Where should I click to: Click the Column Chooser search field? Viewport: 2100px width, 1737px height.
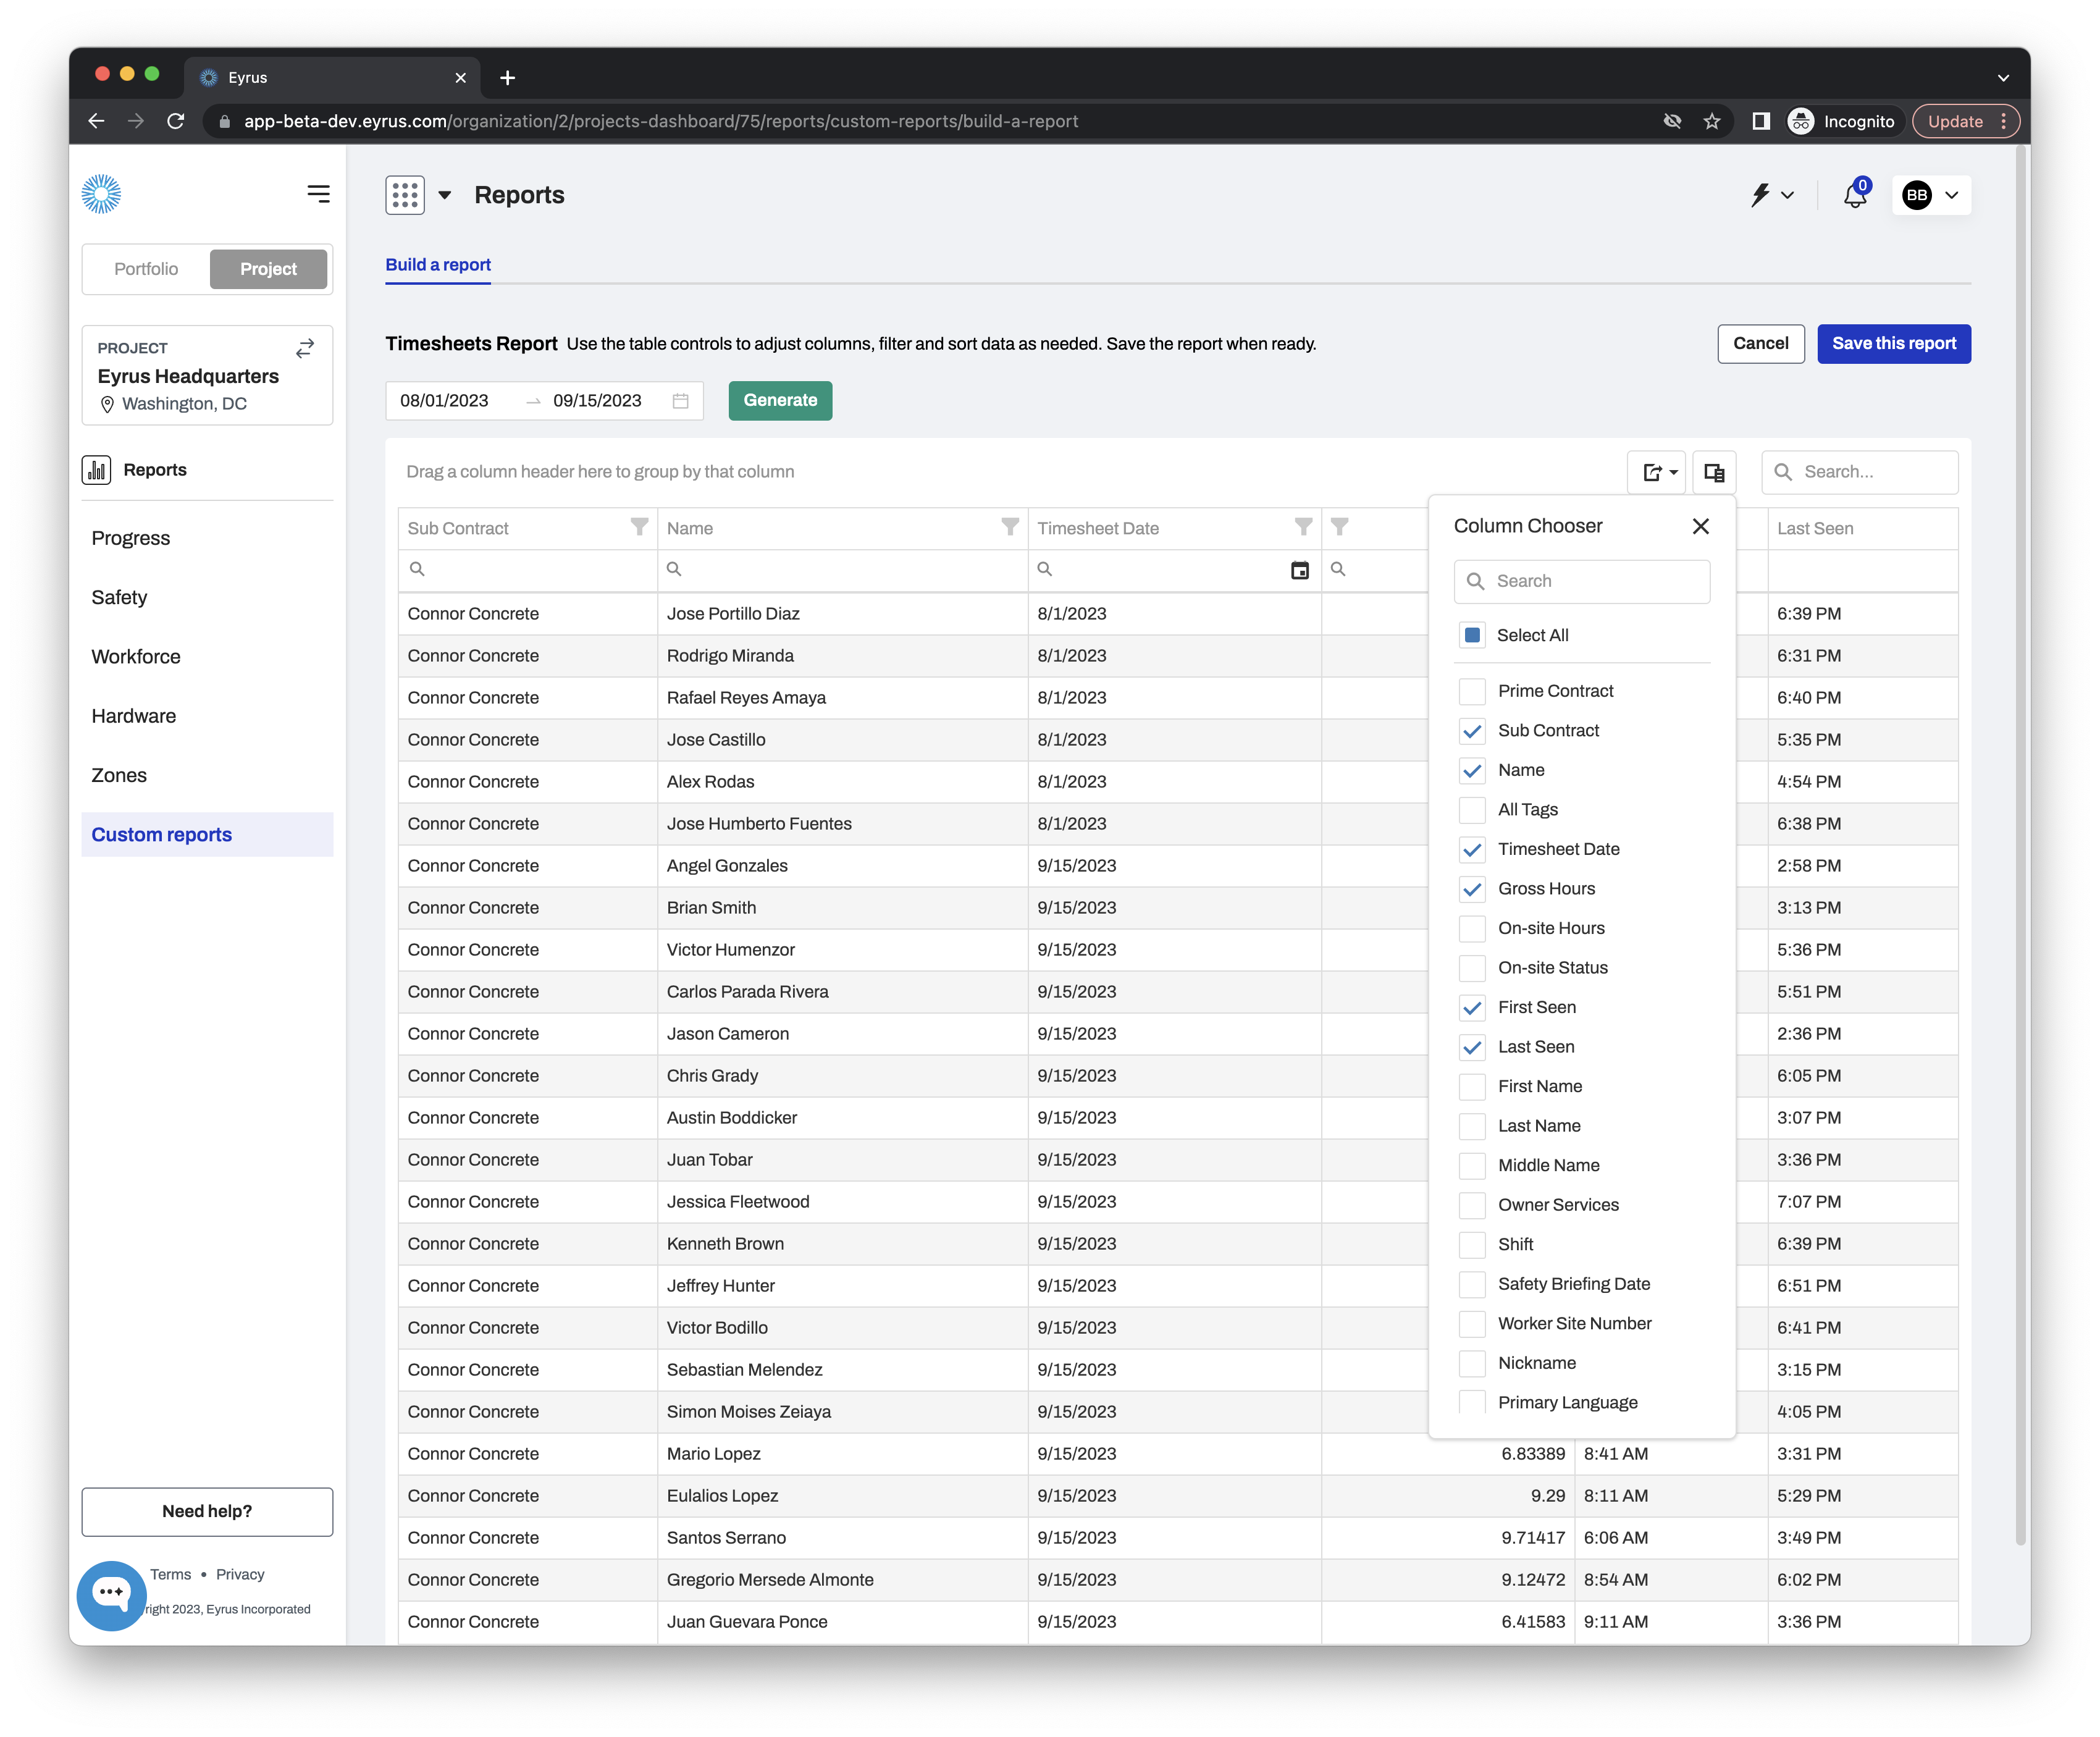tap(1581, 581)
